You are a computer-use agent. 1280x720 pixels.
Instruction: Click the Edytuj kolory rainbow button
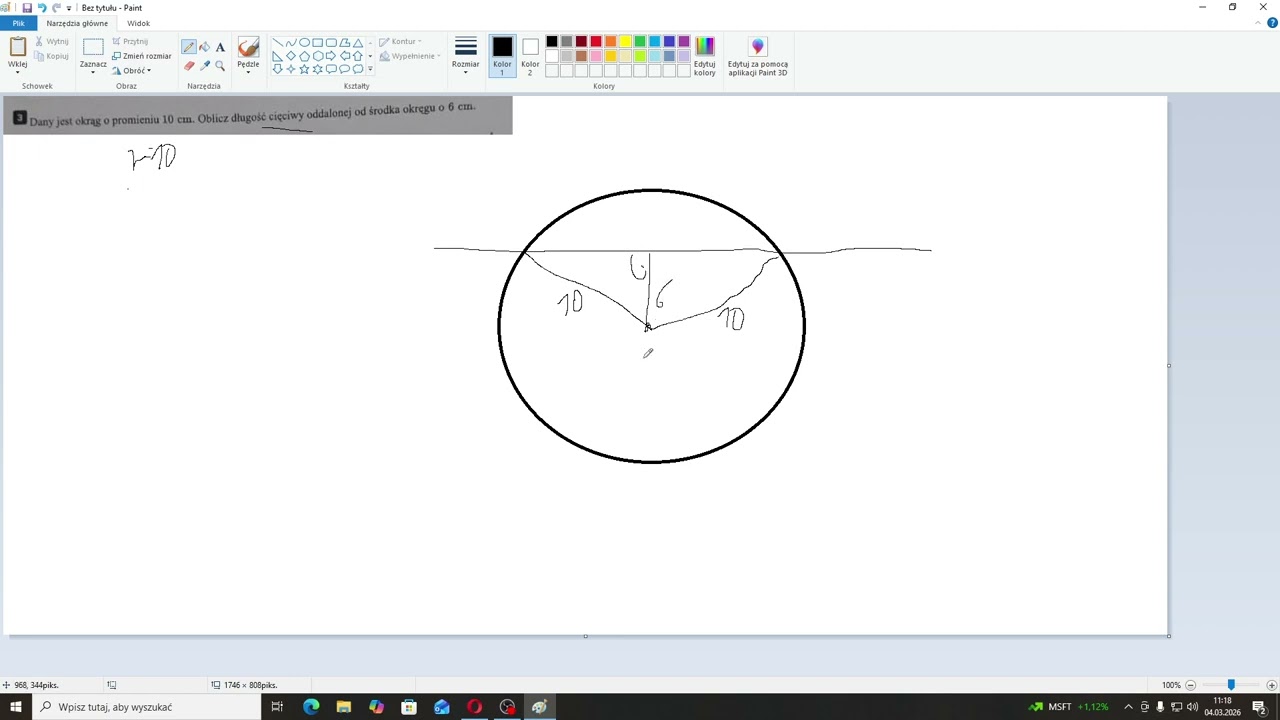pyautogui.click(x=705, y=57)
